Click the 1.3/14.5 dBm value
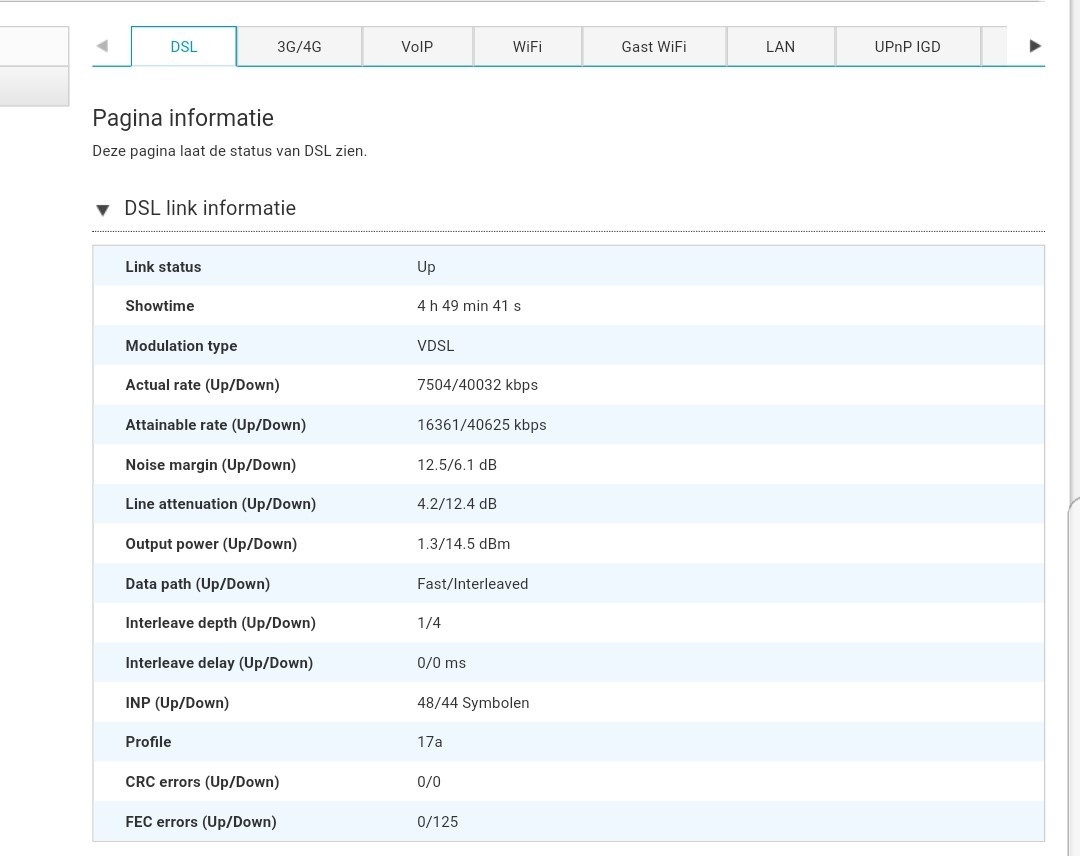Image resolution: width=1080 pixels, height=856 pixels. coord(464,544)
